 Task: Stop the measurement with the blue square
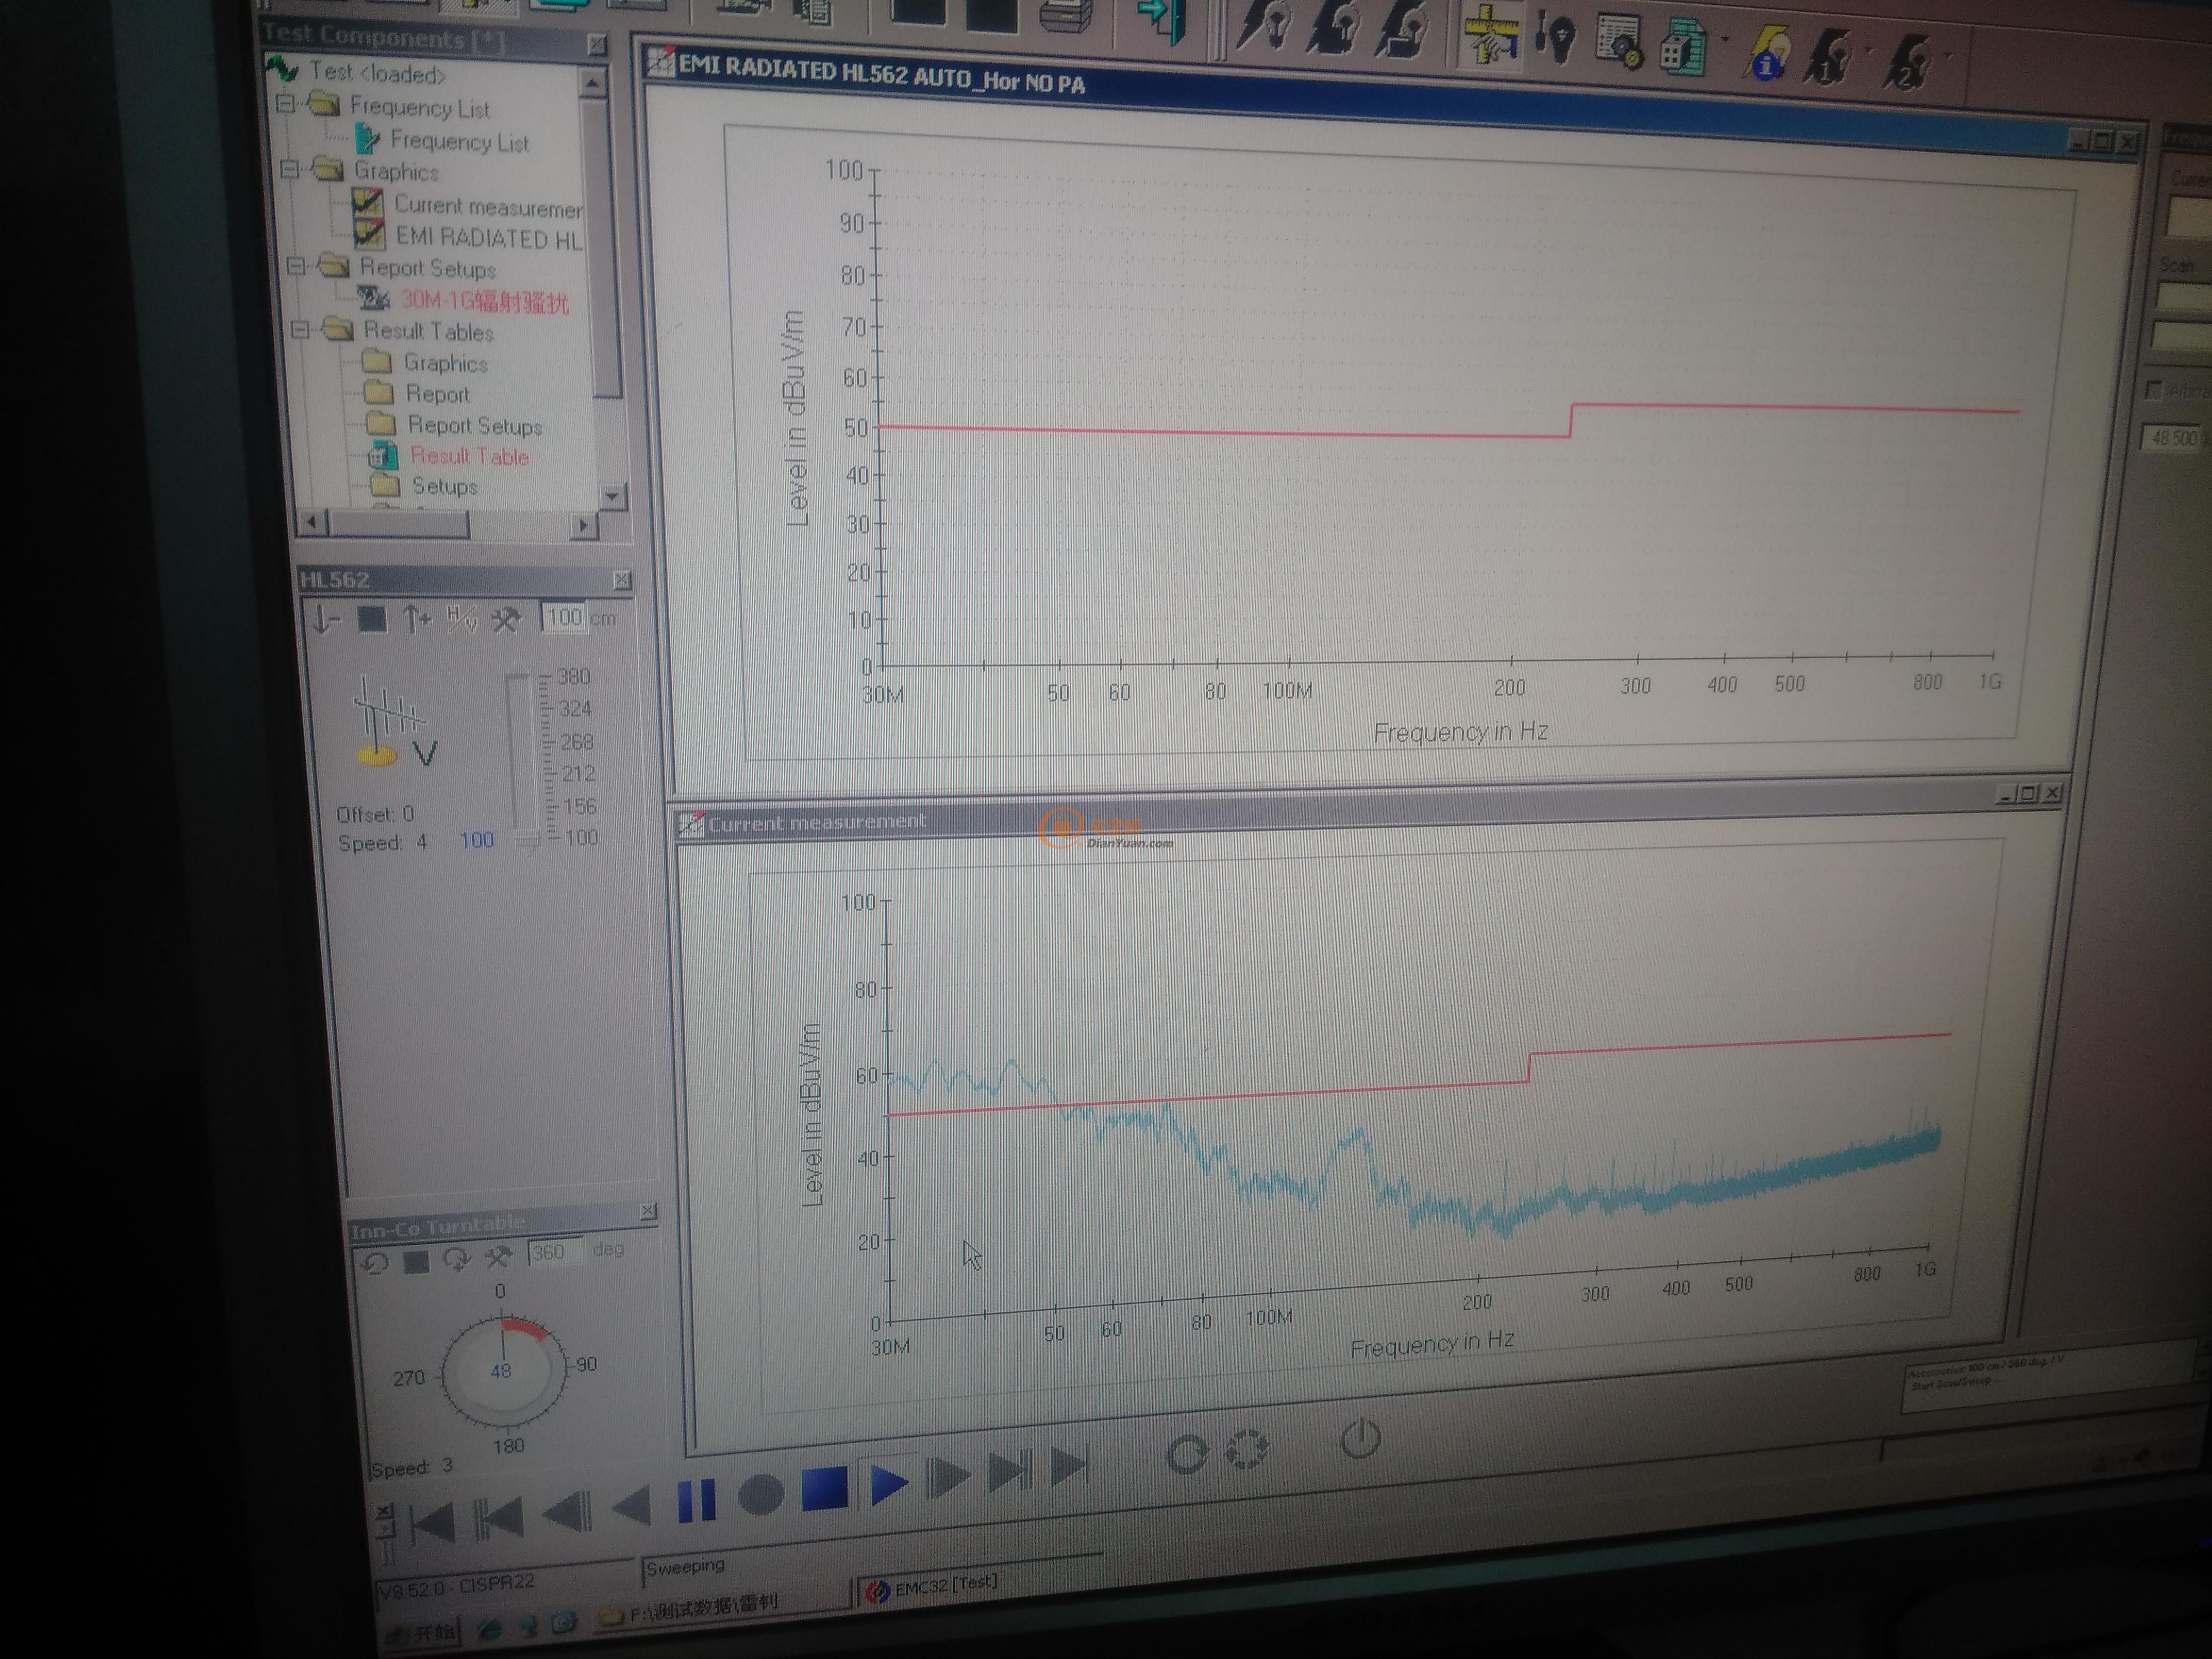[x=825, y=1490]
